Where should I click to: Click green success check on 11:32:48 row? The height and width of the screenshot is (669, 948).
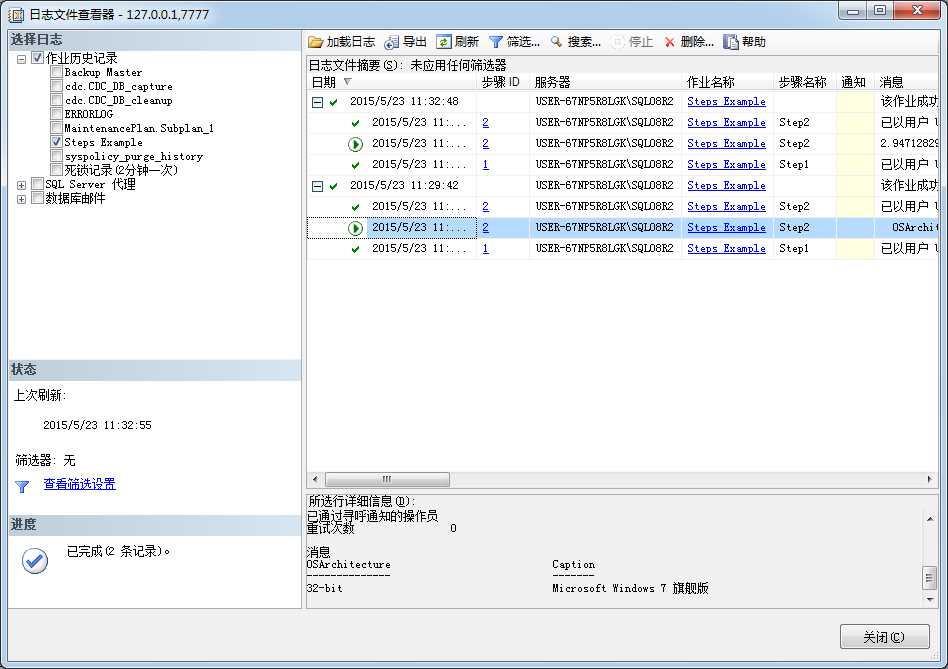click(333, 102)
